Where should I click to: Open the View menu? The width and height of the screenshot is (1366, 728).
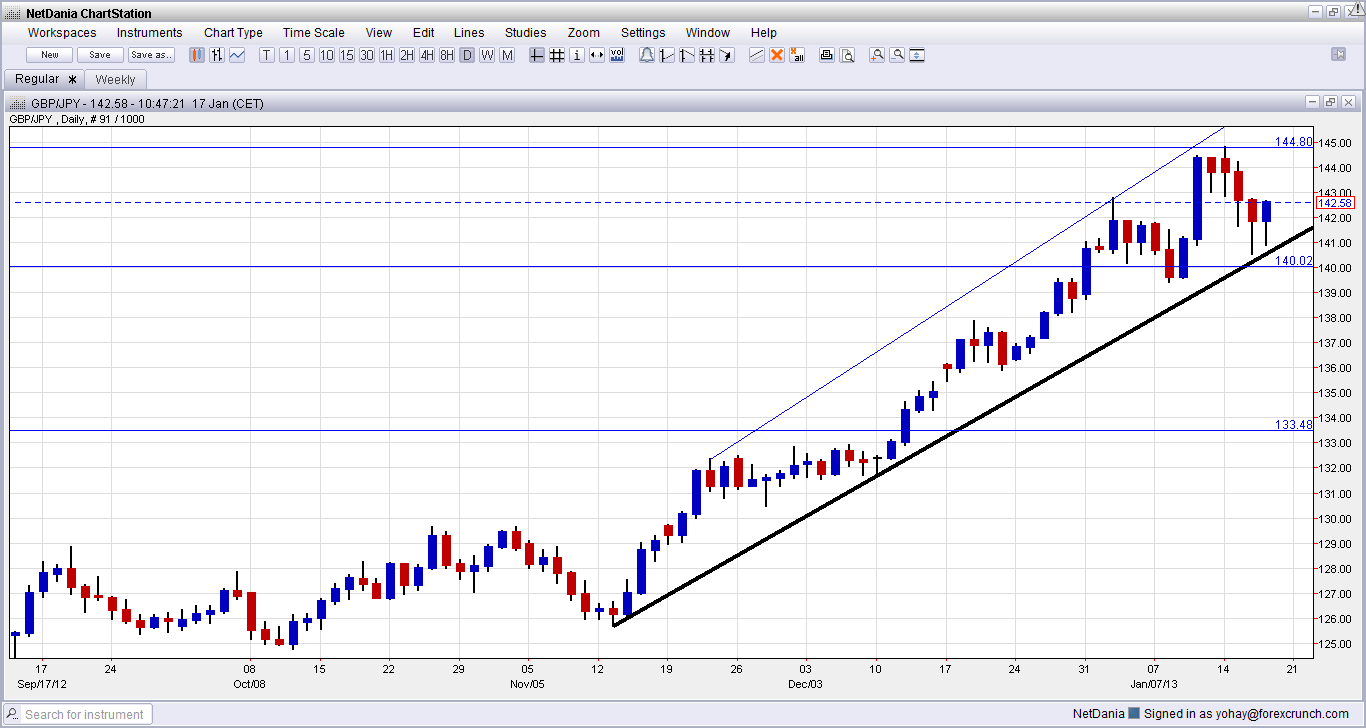[x=379, y=33]
